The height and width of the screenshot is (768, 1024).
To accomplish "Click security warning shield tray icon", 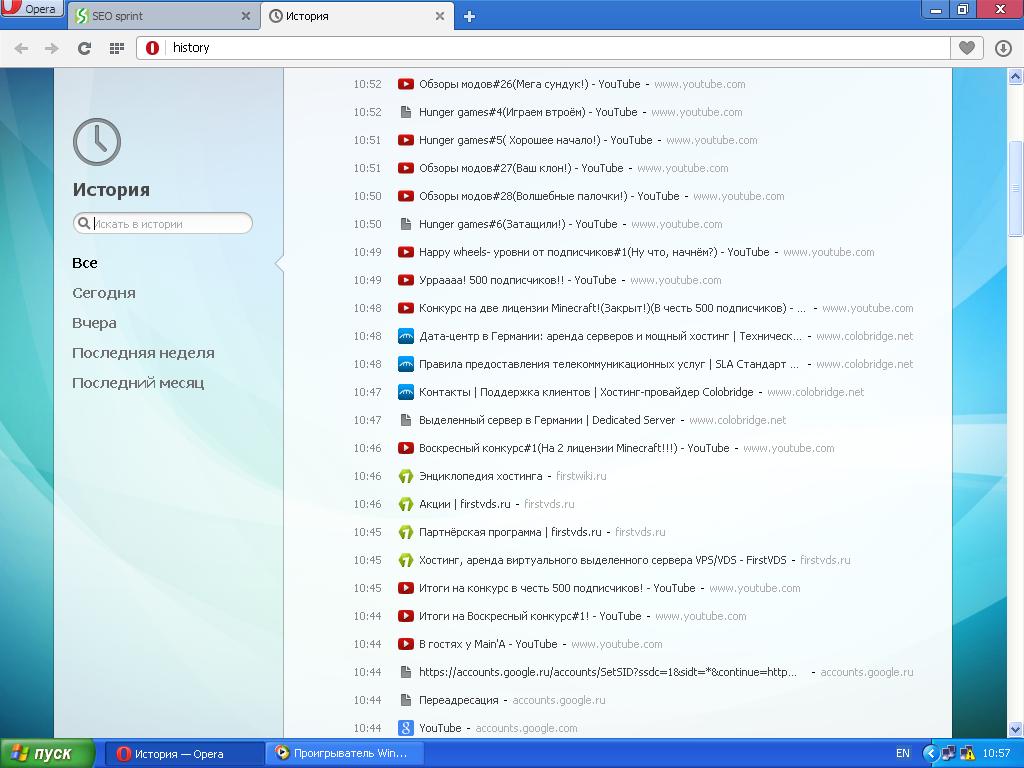I will click(967, 754).
